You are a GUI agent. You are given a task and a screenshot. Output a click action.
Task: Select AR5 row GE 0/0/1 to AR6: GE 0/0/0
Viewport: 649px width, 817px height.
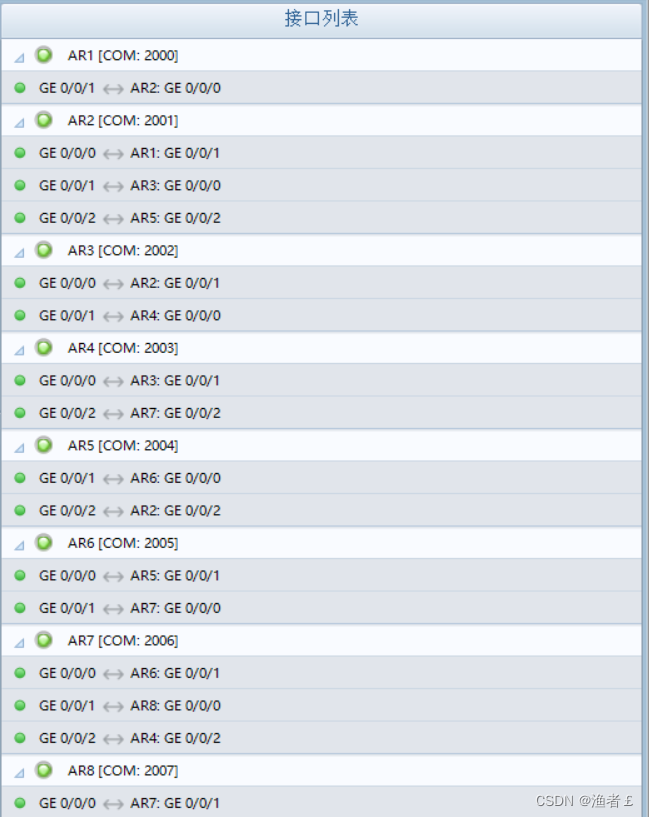tap(321, 478)
